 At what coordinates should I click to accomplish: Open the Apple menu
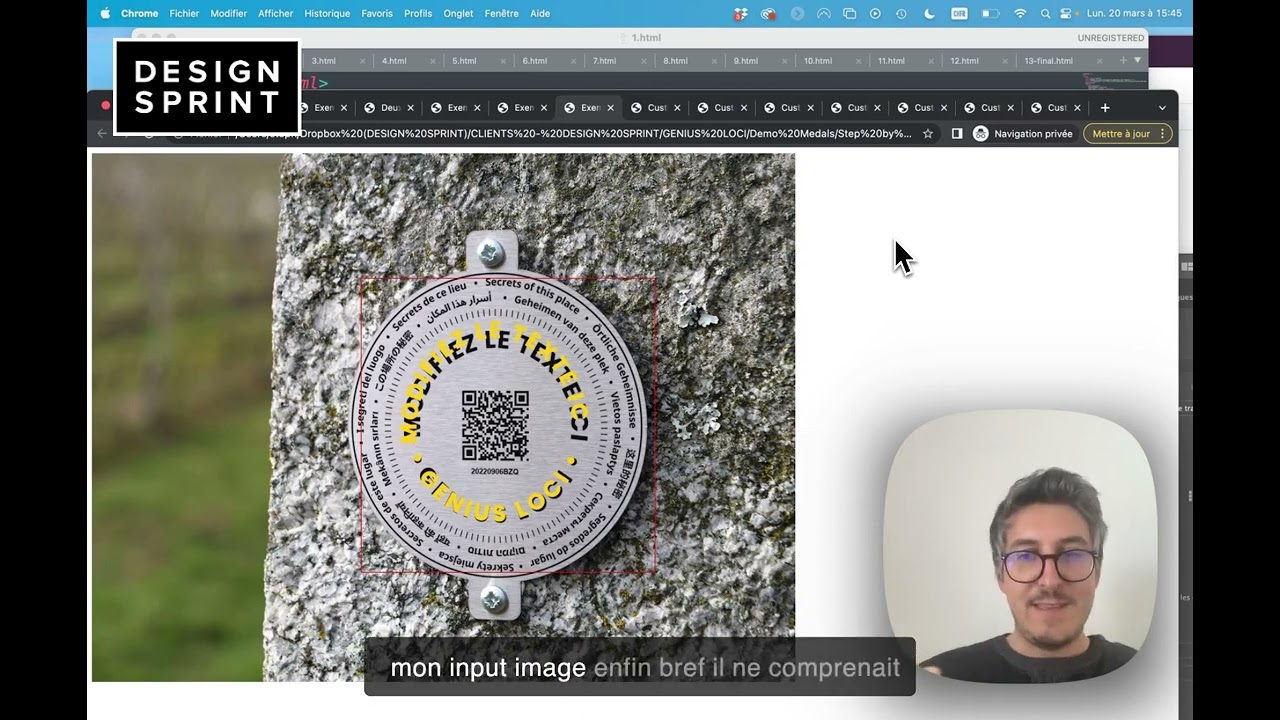105,13
